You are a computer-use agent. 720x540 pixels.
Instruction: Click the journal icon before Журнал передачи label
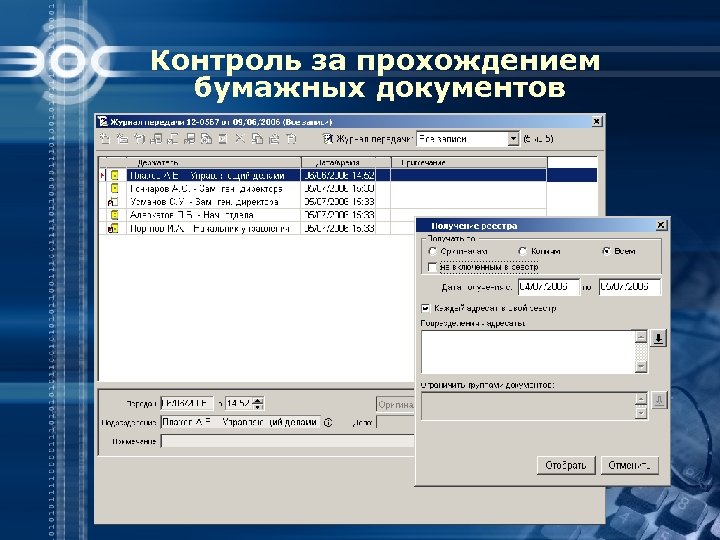coord(327,138)
